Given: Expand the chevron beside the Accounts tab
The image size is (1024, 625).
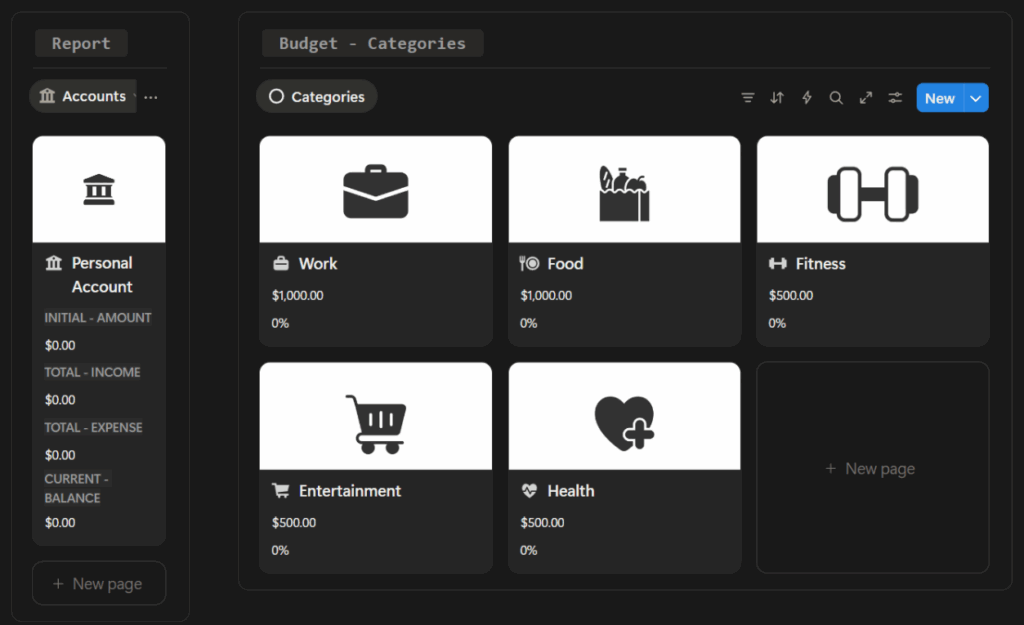Looking at the screenshot, I should [135, 97].
